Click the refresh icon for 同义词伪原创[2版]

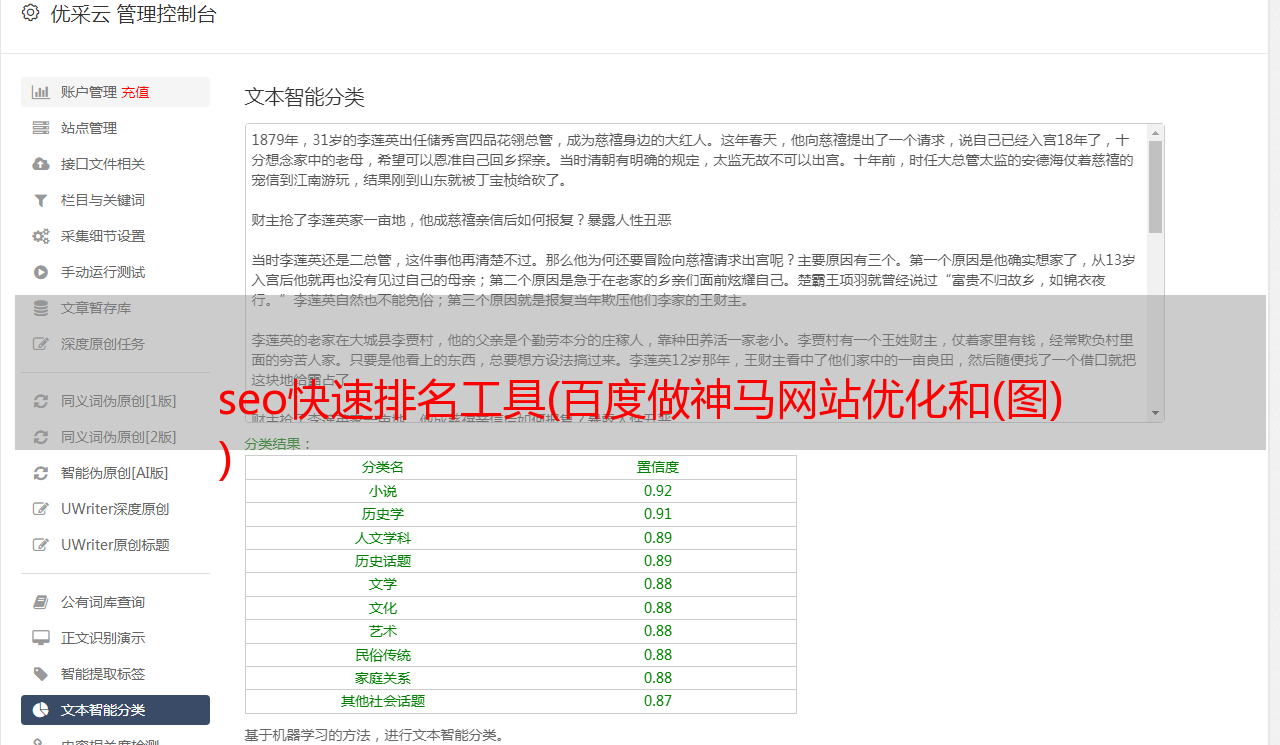(41, 437)
